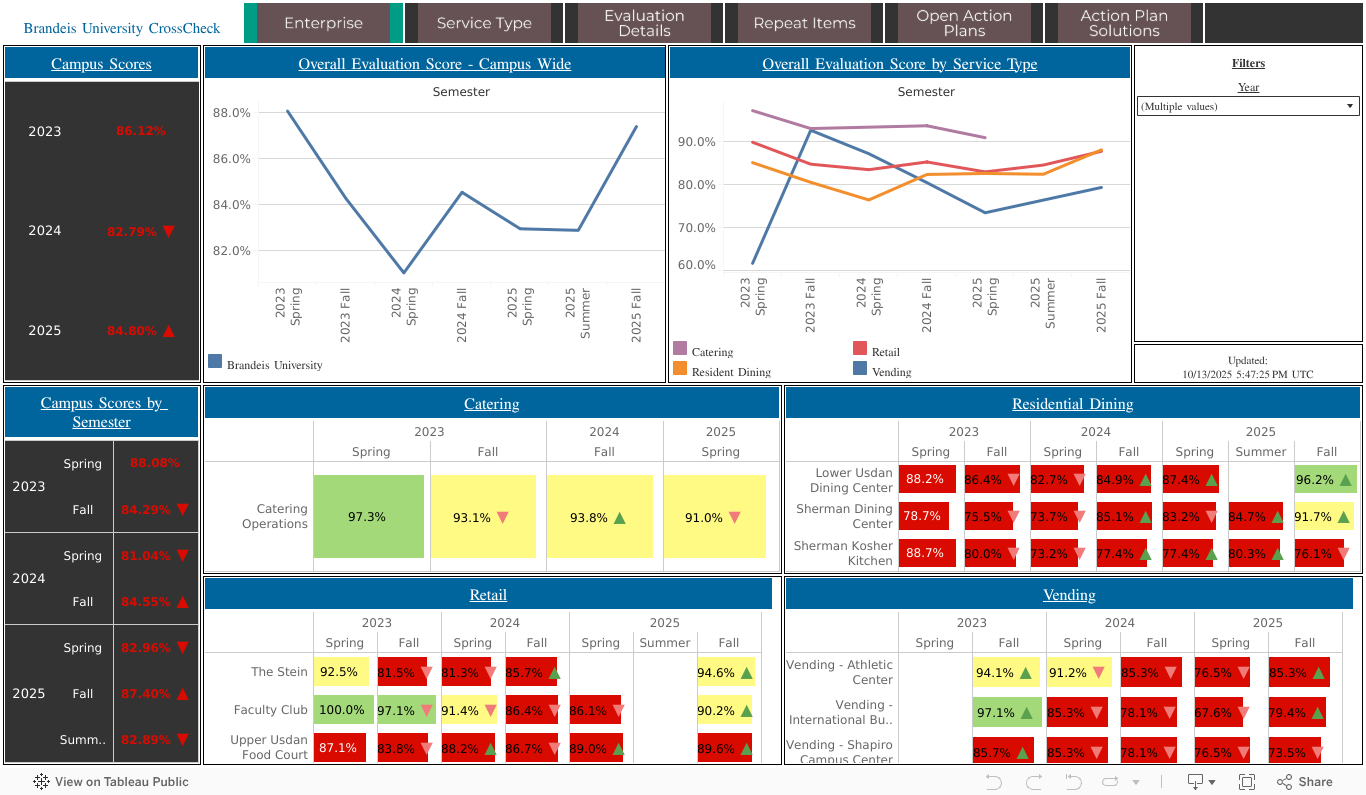Click the Share button
The width and height of the screenshot is (1366, 795).
(1304, 782)
